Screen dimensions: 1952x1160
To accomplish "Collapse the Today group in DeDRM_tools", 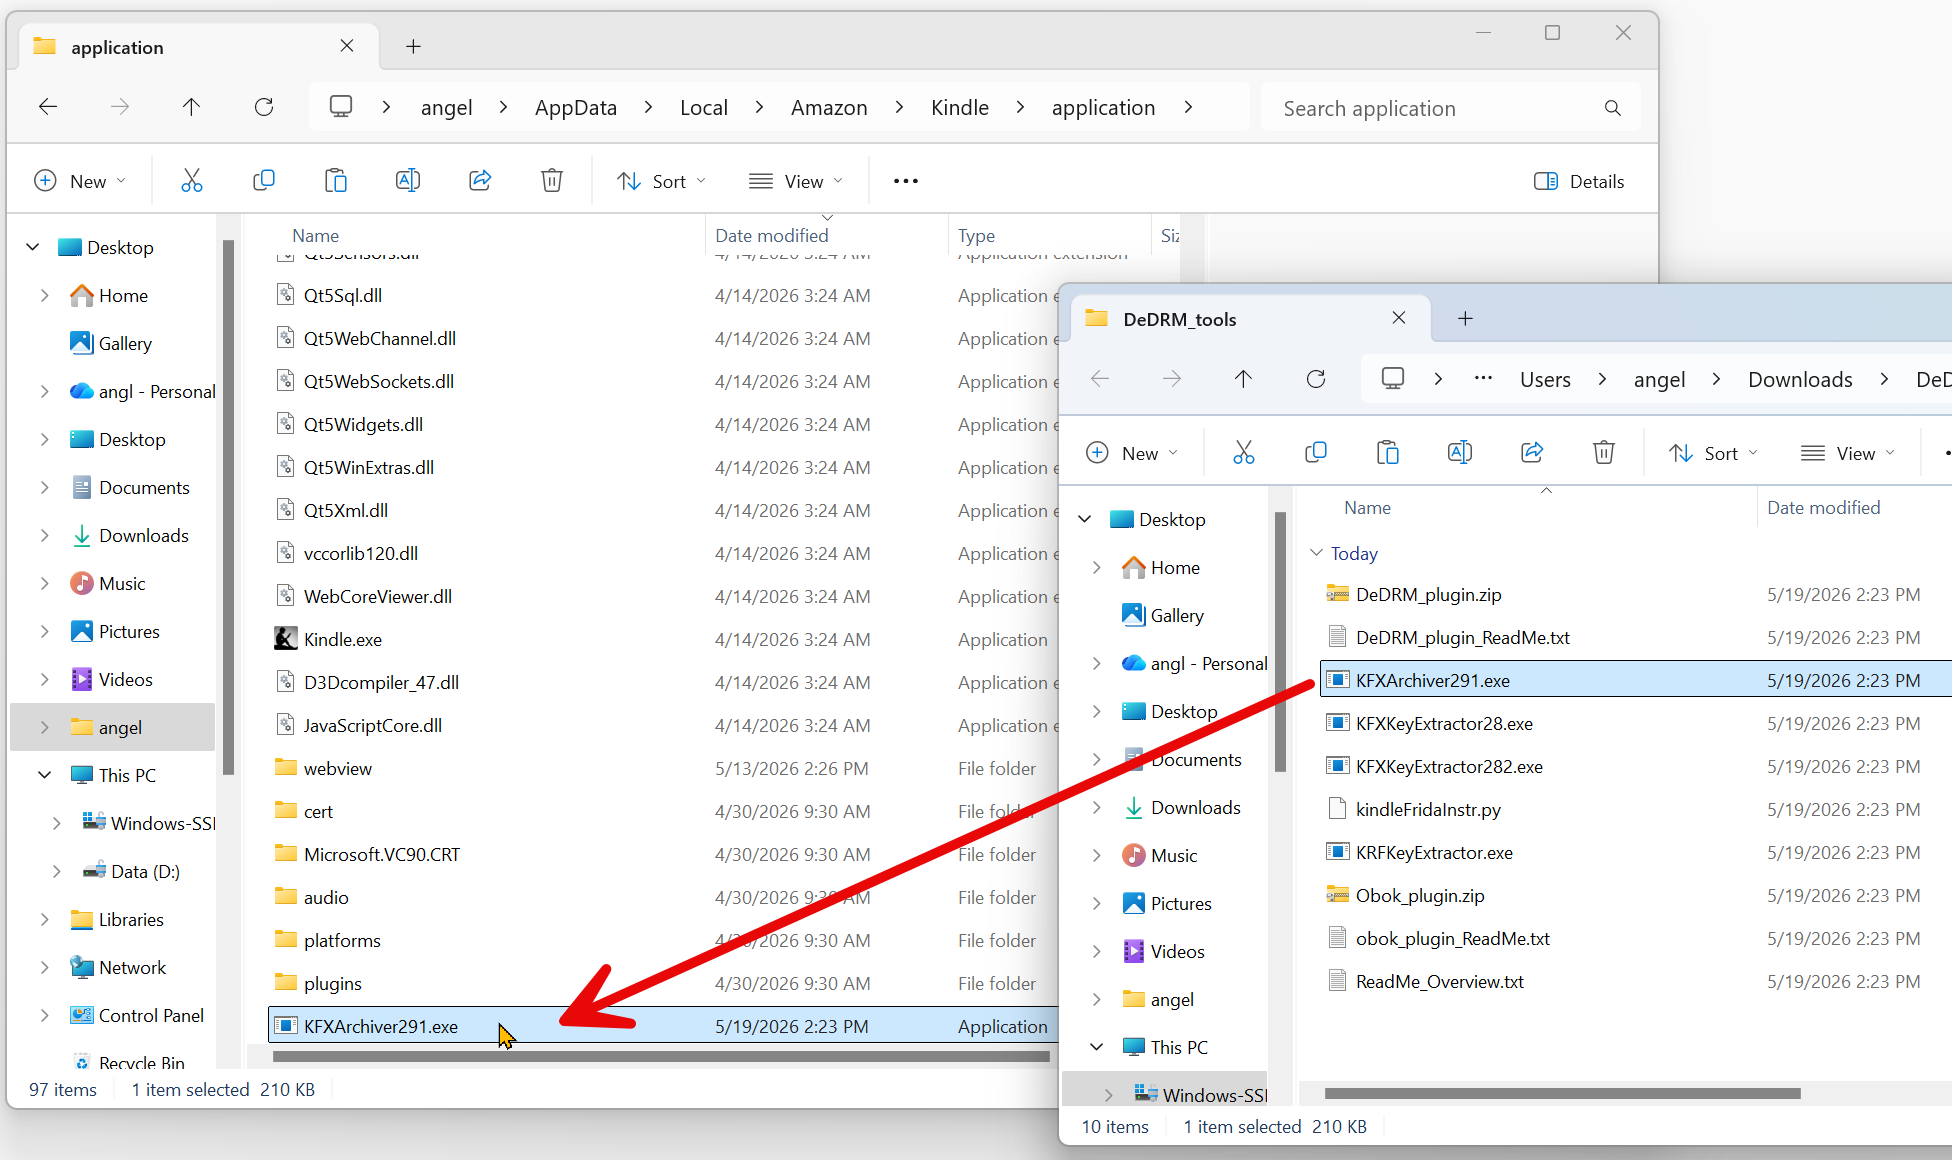I will (1317, 553).
